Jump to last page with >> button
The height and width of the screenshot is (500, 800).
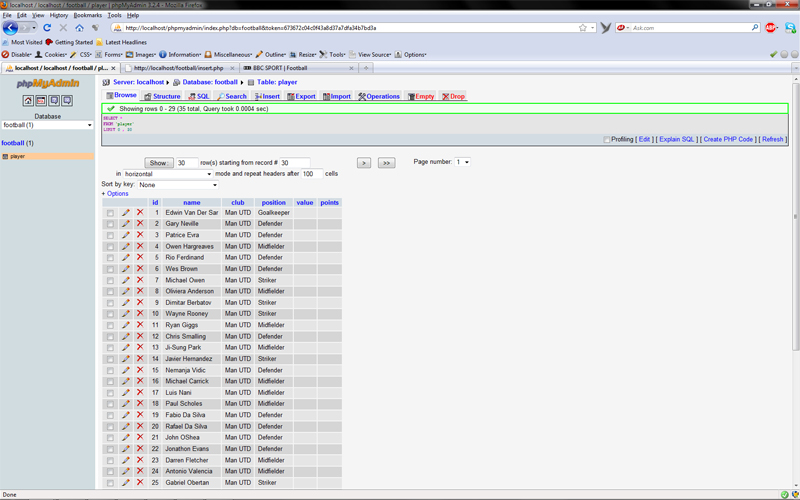386,163
